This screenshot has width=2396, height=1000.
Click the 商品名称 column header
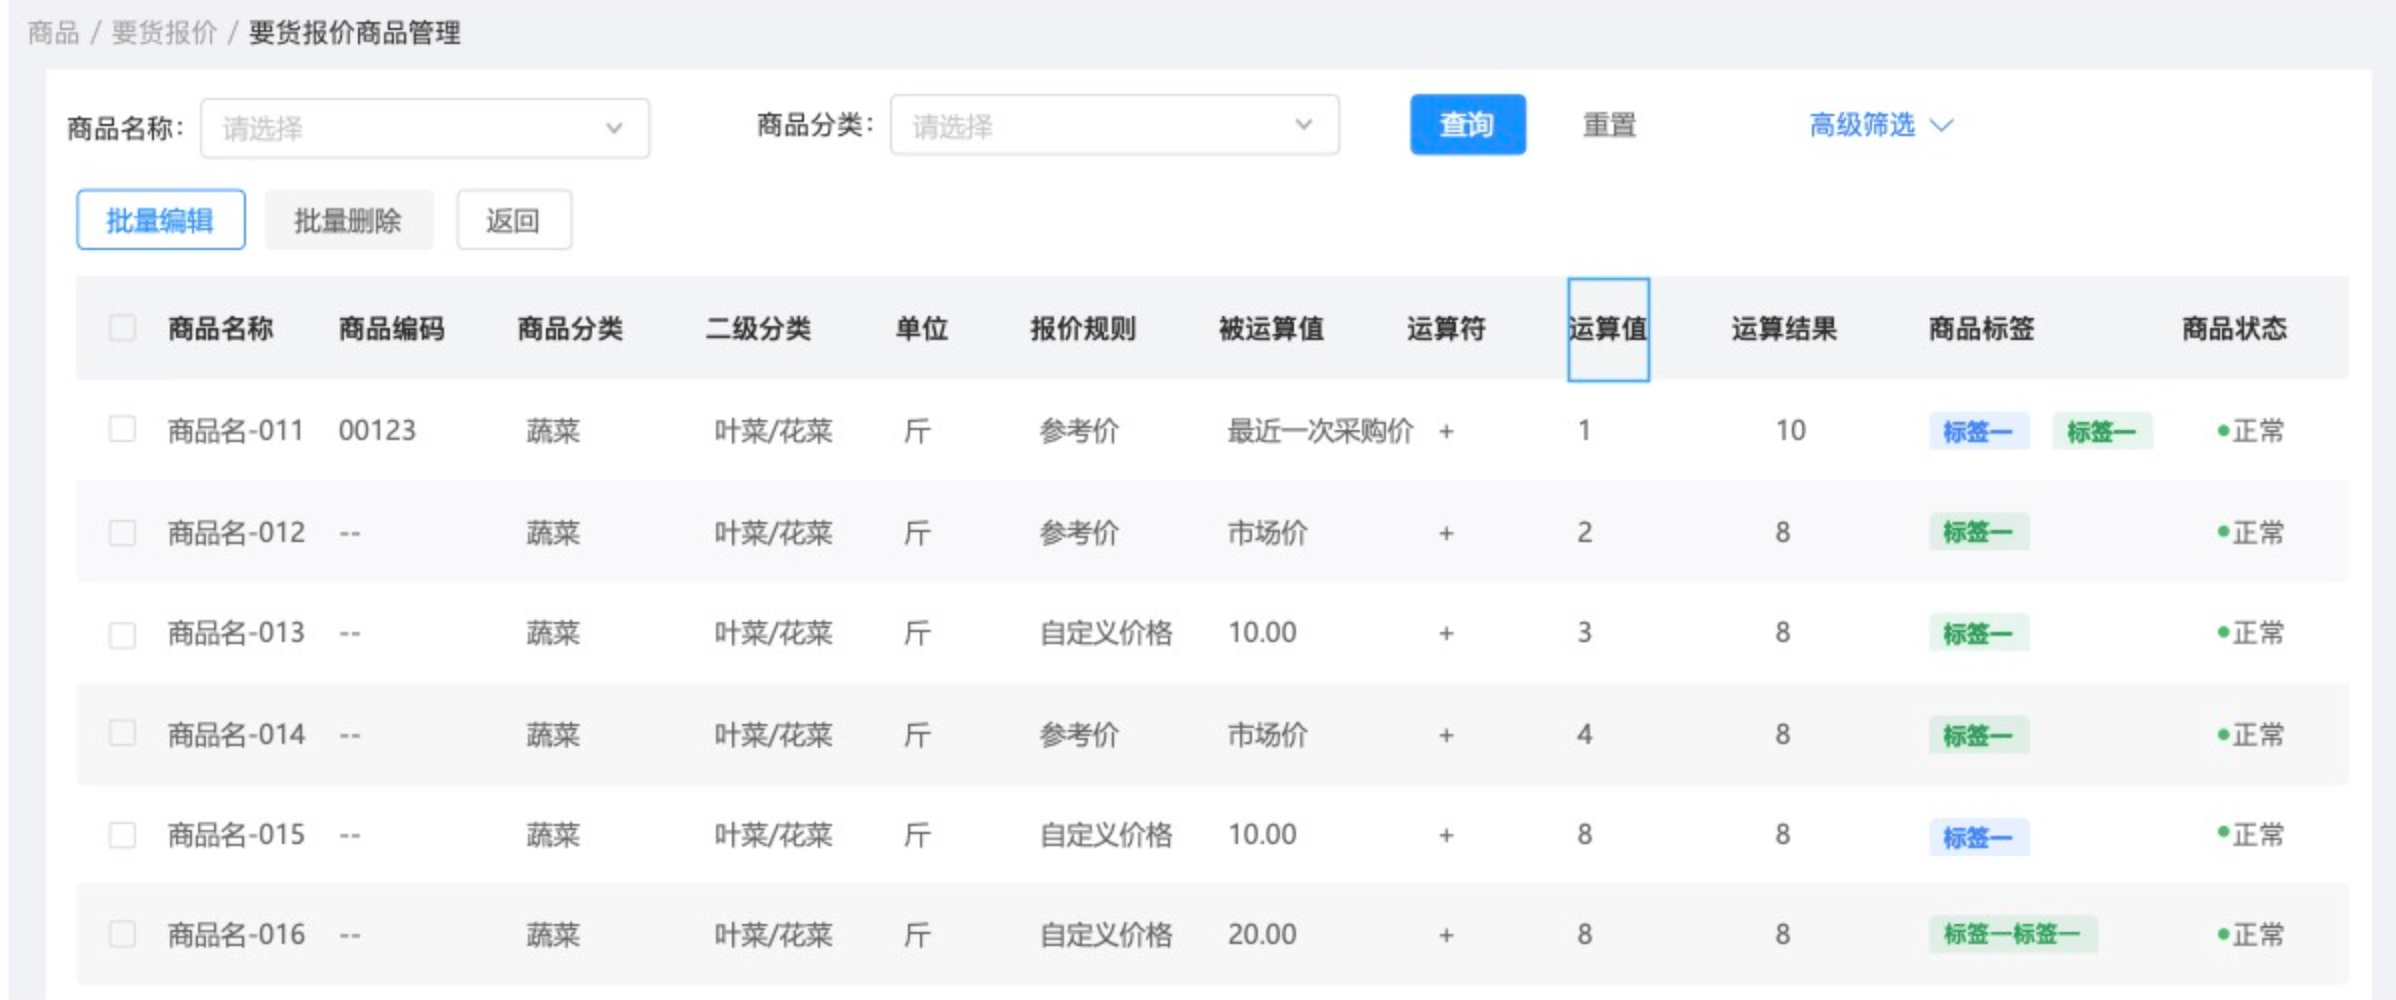(220, 328)
